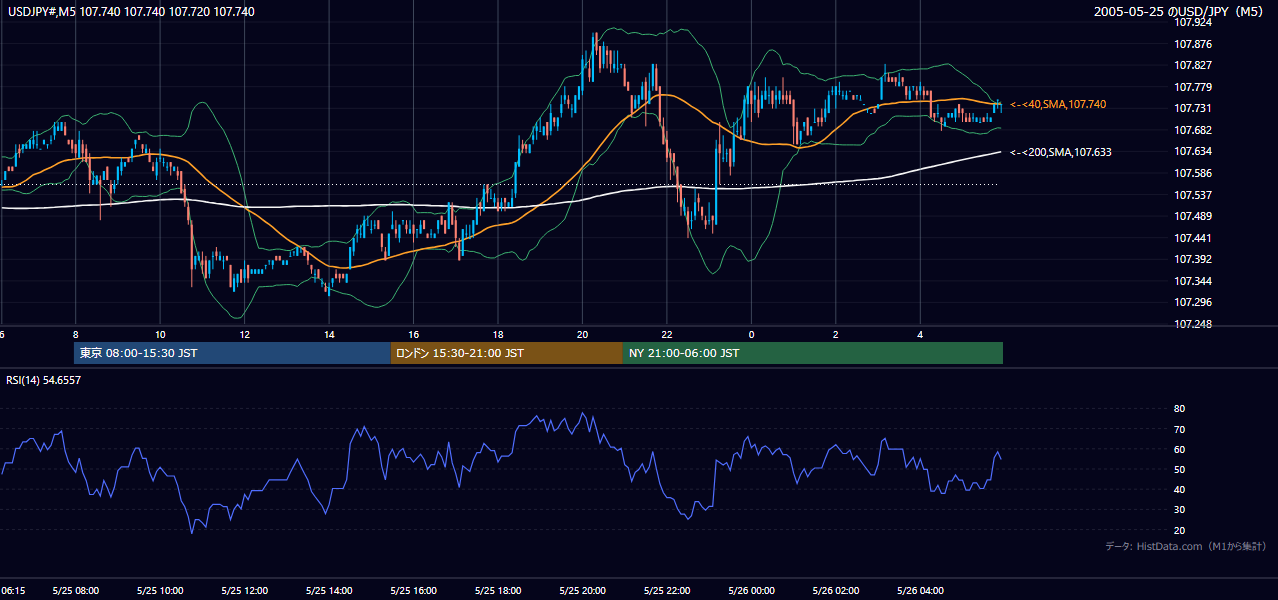Click hour label 0 under the price chart
The width and height of the screenshot is (1278, 600).
(x=751, y=335)
